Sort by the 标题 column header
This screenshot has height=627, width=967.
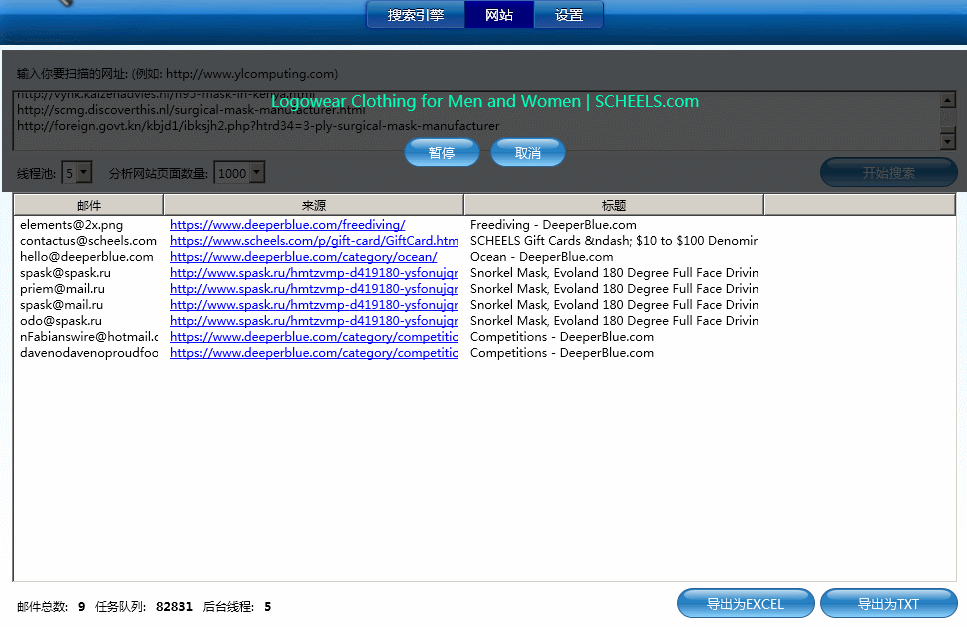click(614, 205)
